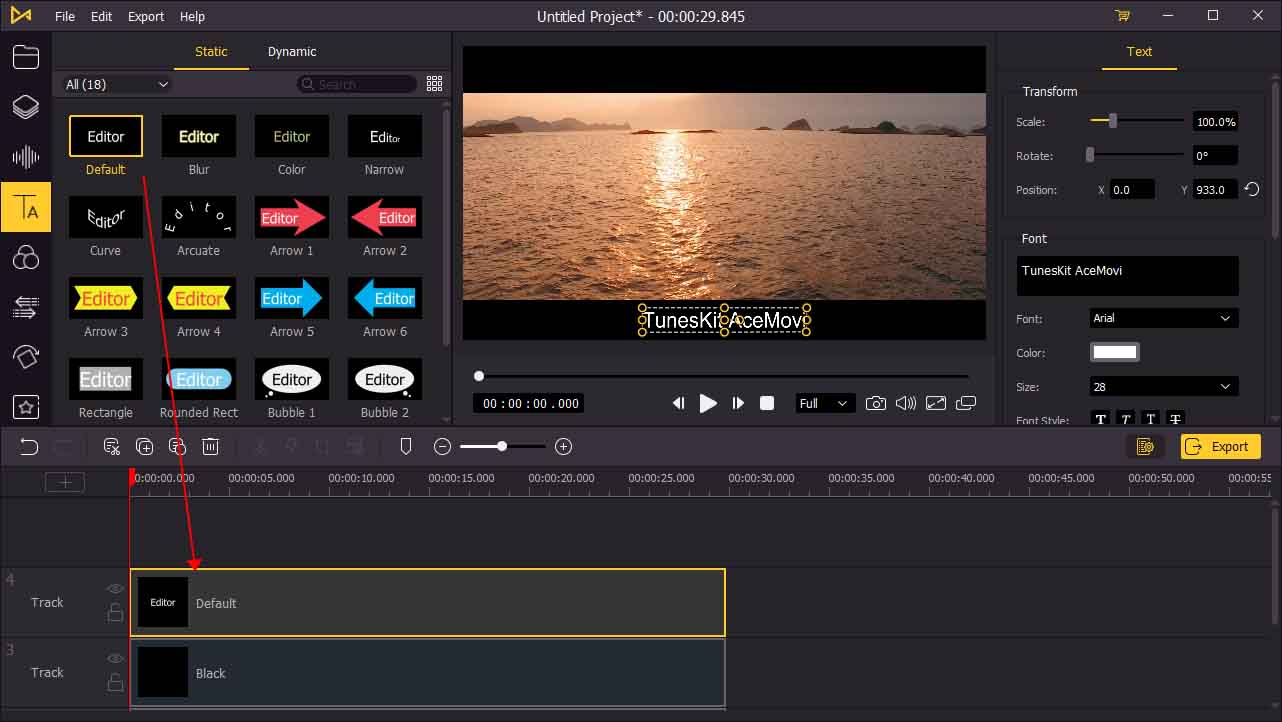Select the Text tool in sidebar

pos(26,207)
